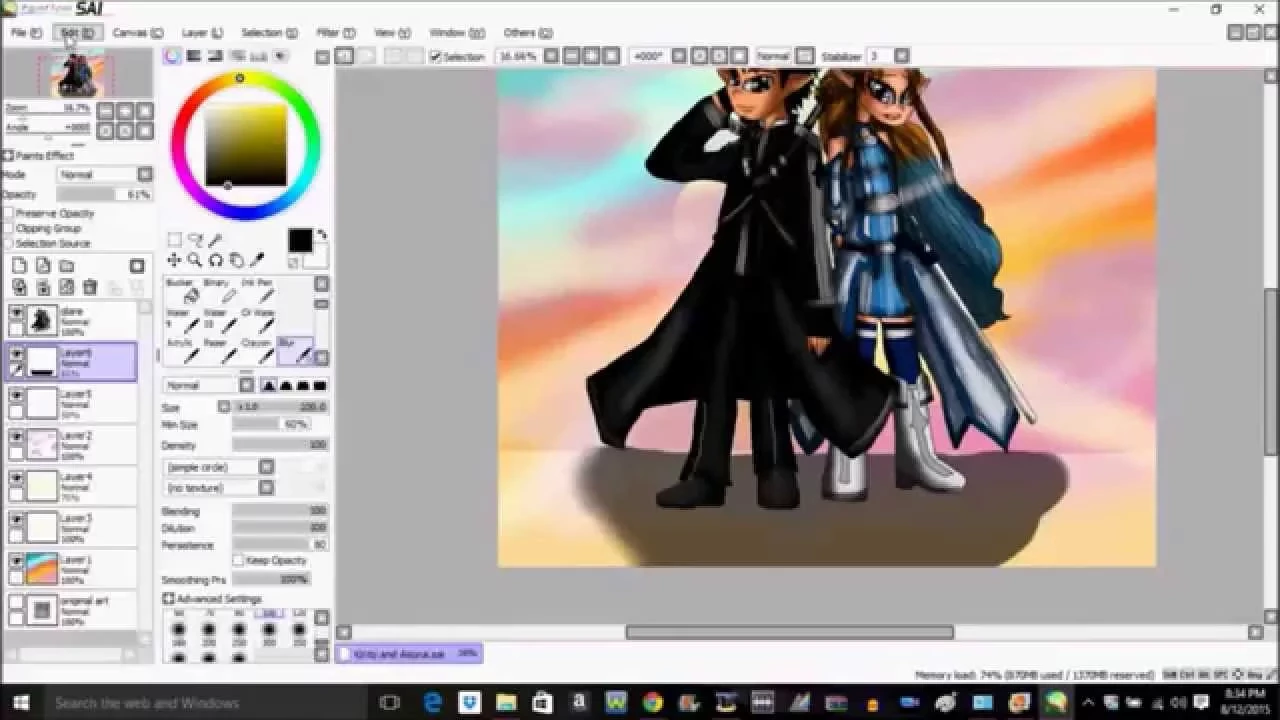Open the File menu
The height and width of the screenshot is (720, 1280).
tap(26, 33)
